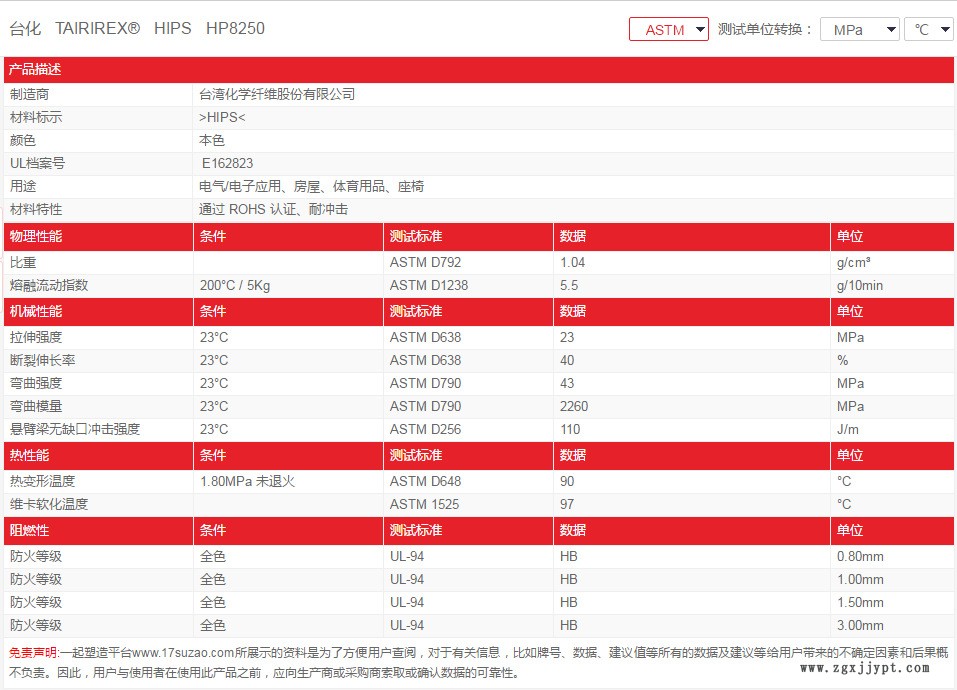This screenshot has height=690, width=957.
Task: Open the MPa pressure unit dropdown
Action: [859, 29]
